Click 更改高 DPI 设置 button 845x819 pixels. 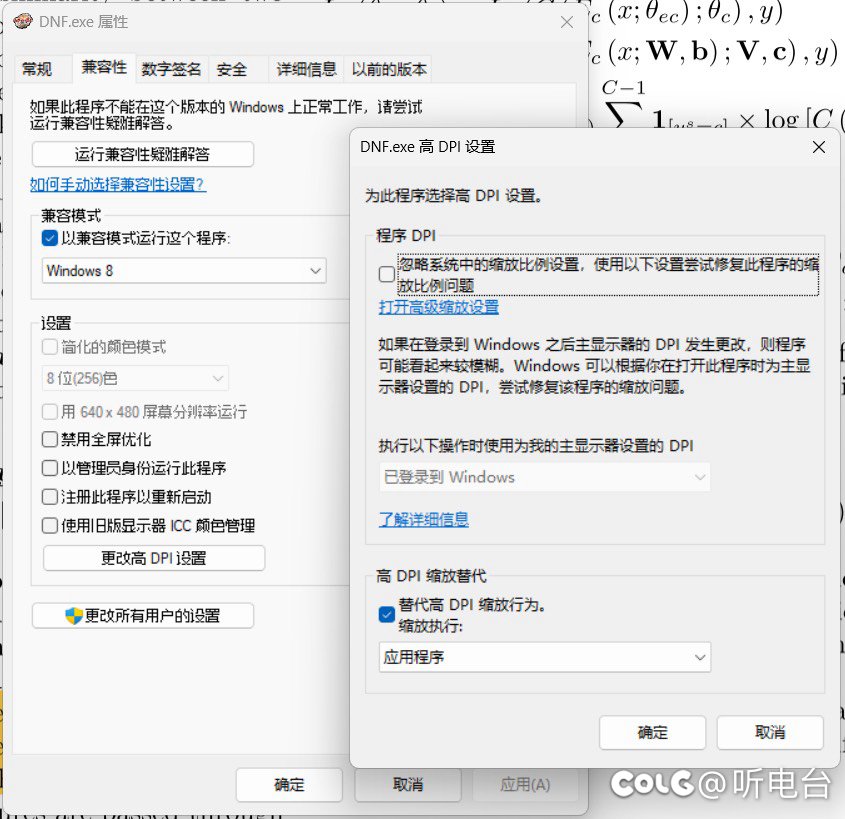tap(154, 558)
